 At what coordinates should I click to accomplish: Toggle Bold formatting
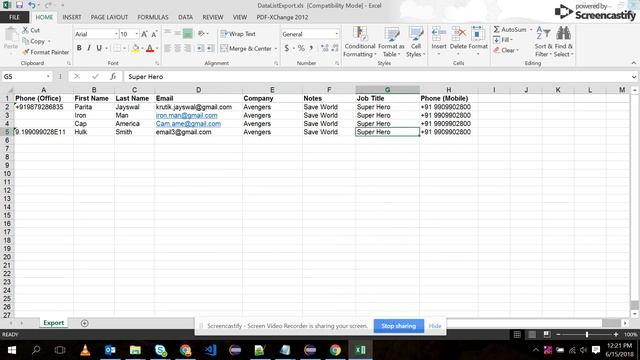point(79,48)
